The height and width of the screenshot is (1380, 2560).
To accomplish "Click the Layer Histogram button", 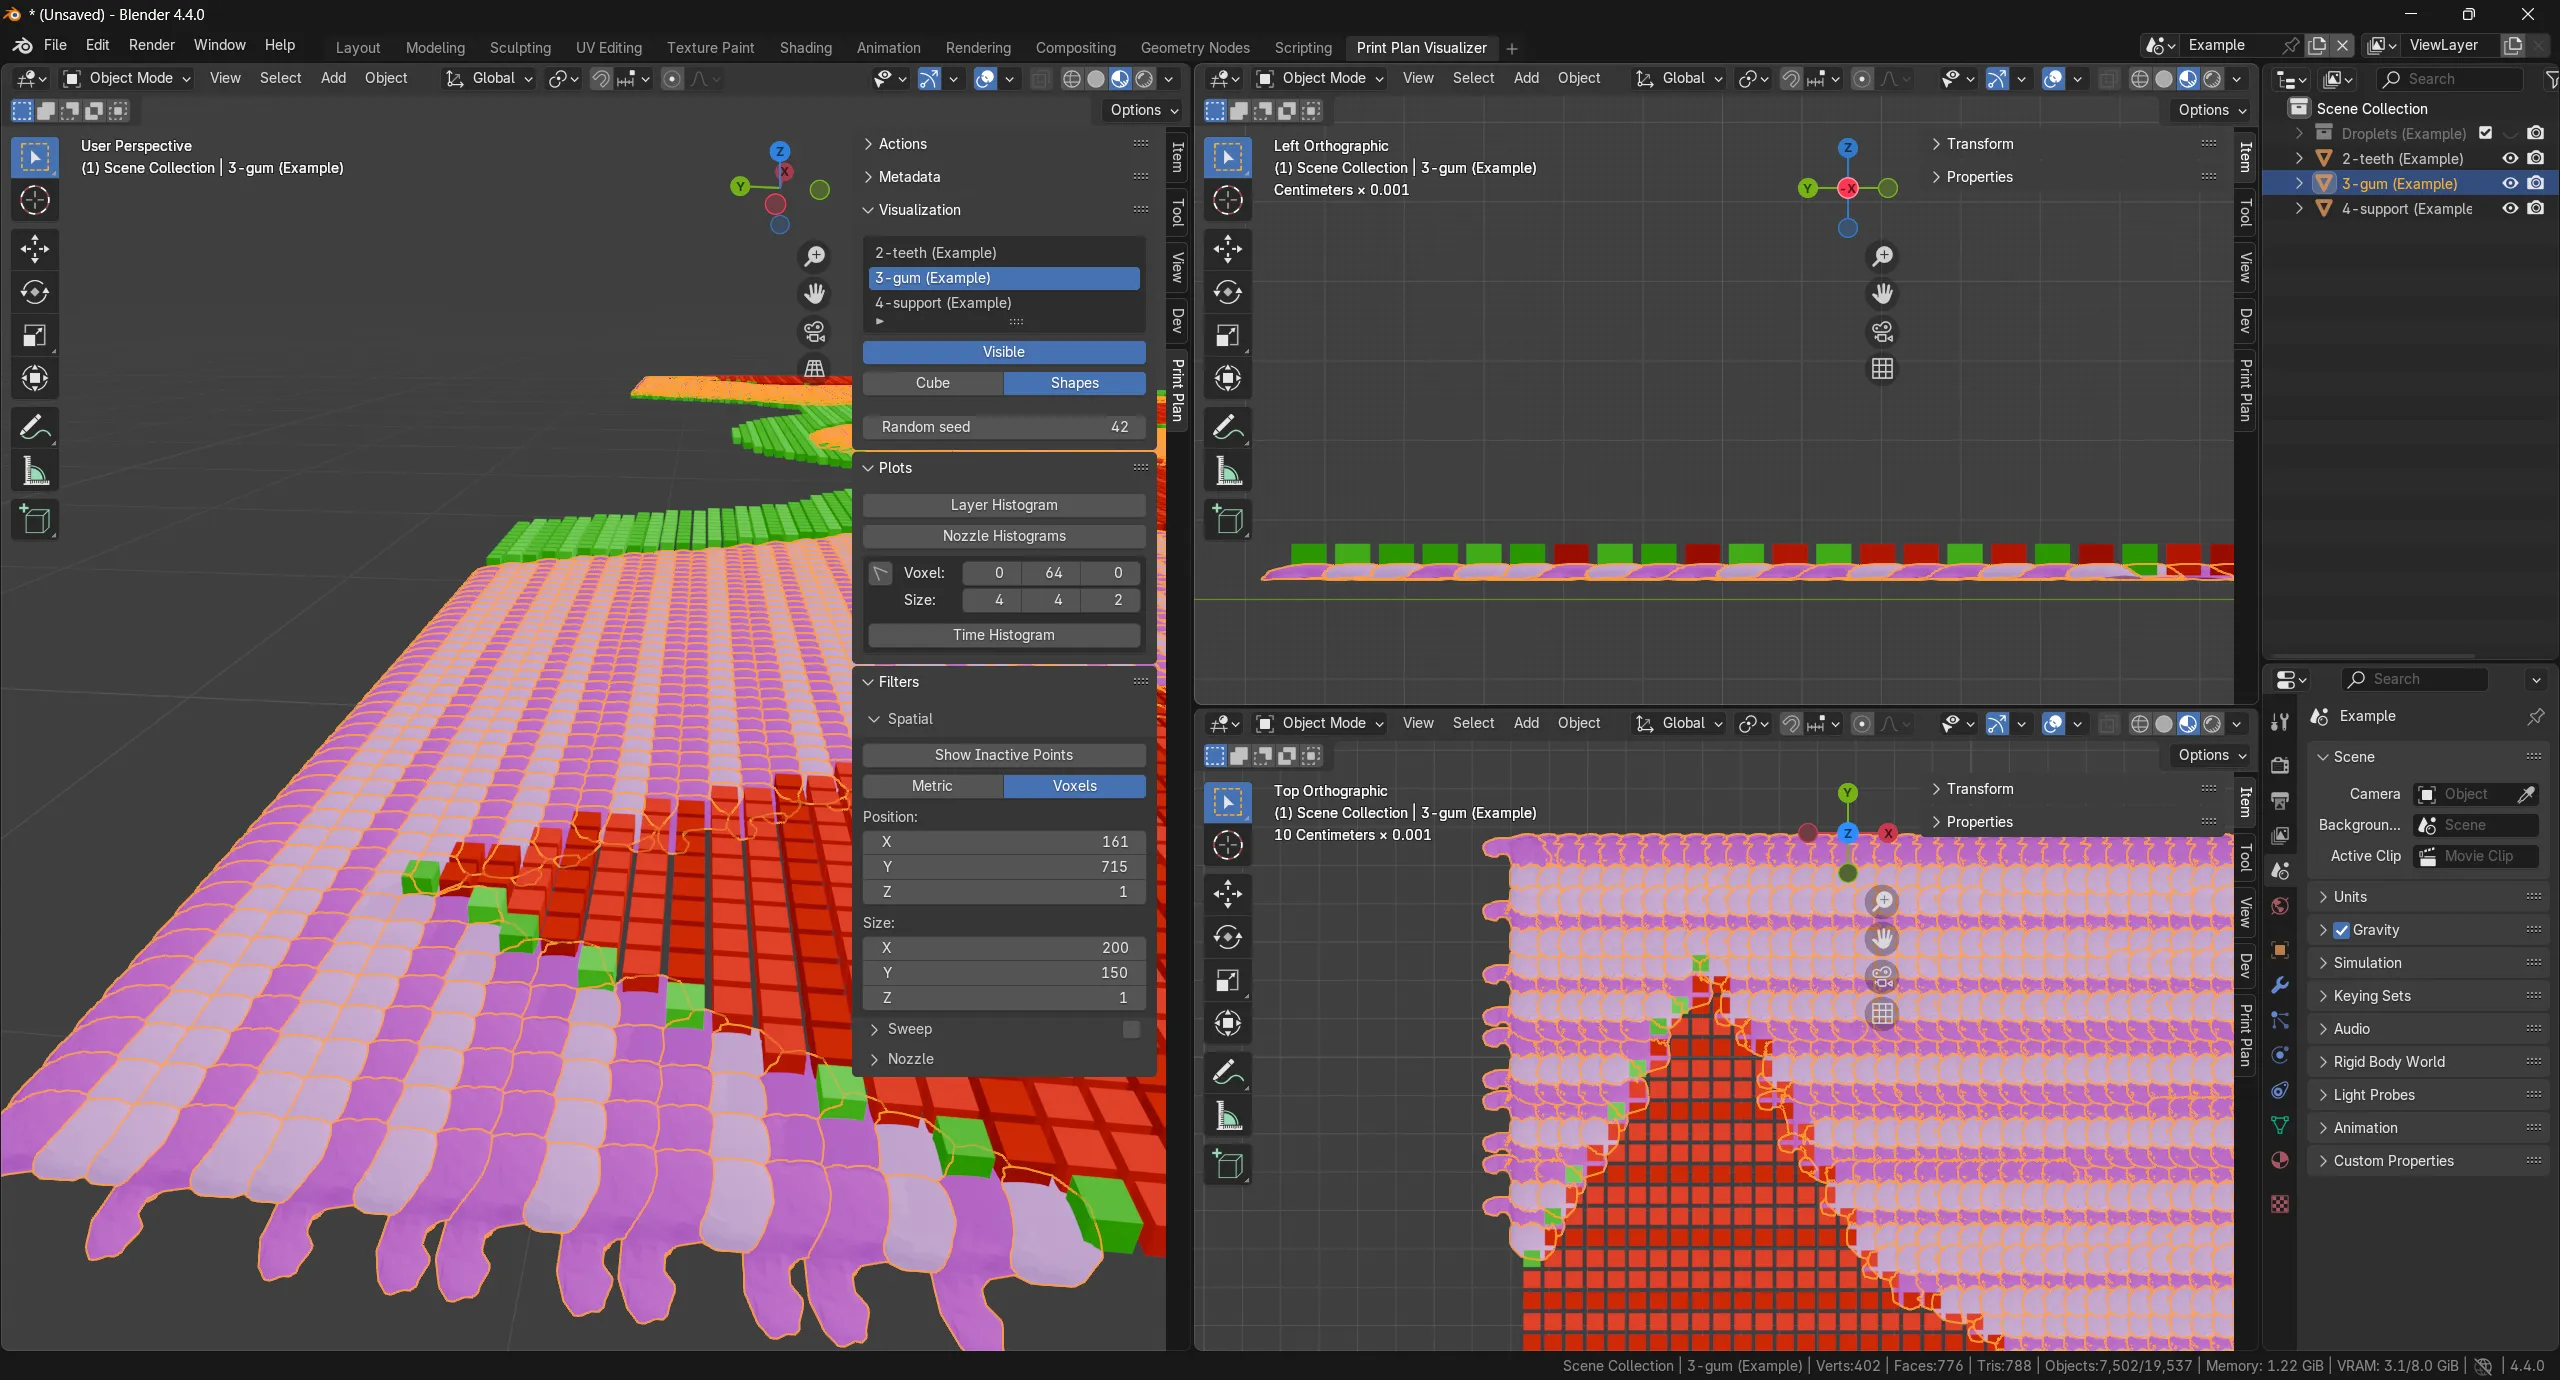I will (1003, 504).
